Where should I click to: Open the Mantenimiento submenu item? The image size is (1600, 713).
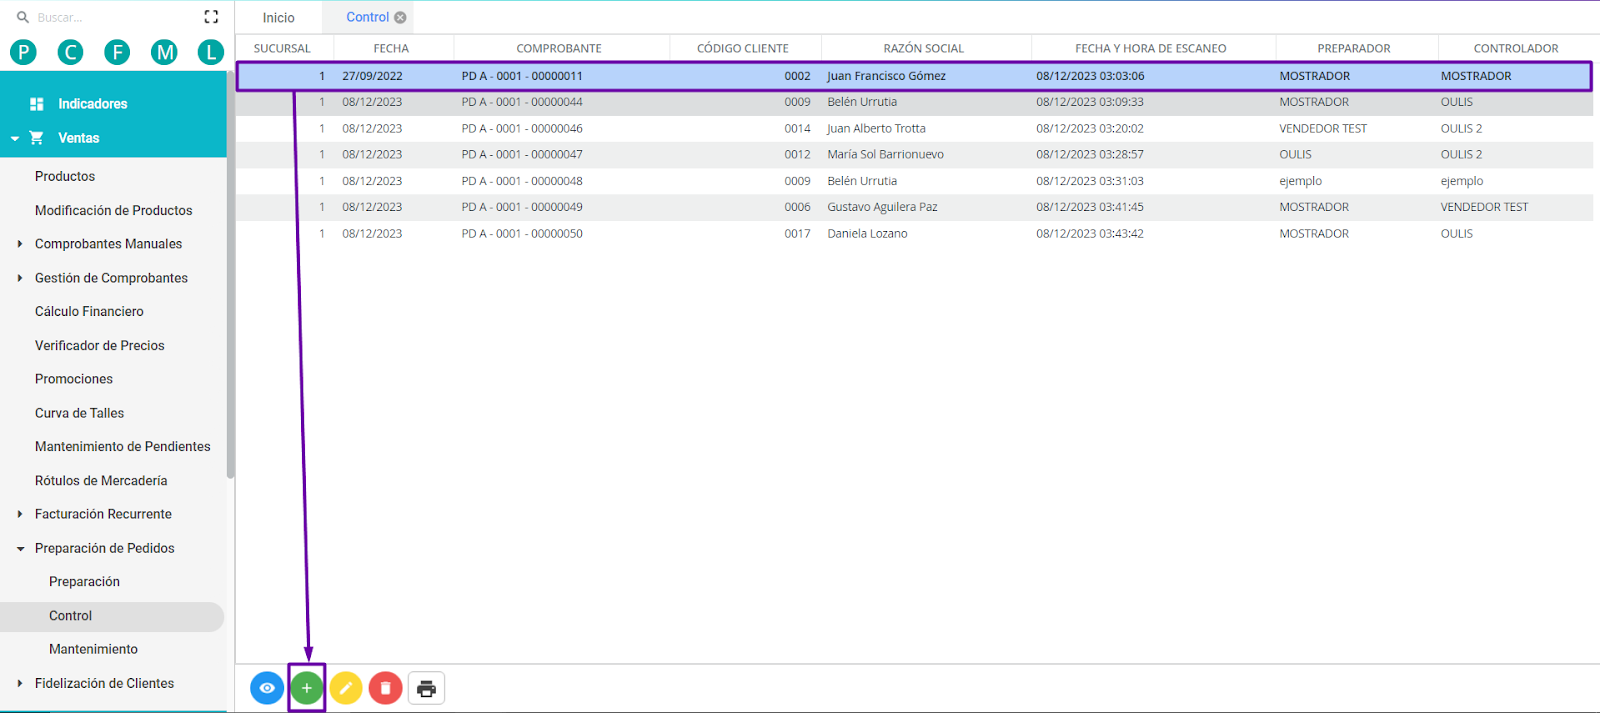tap(93, 649)
